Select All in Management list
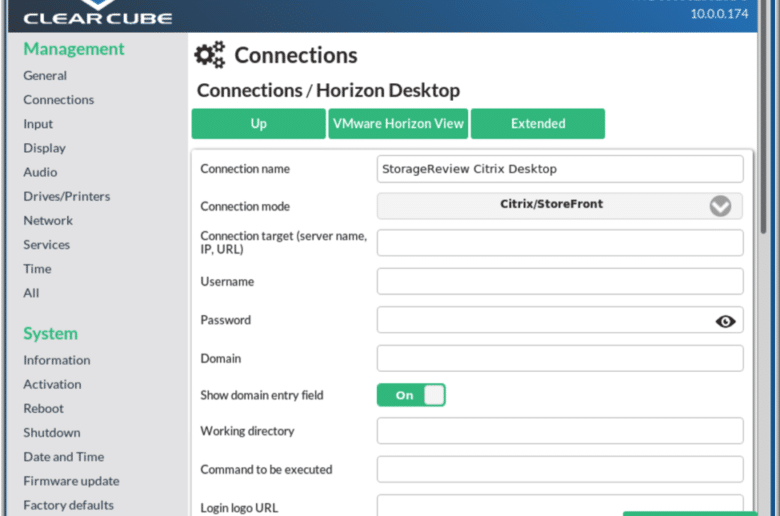 click(x=31, y=293)
